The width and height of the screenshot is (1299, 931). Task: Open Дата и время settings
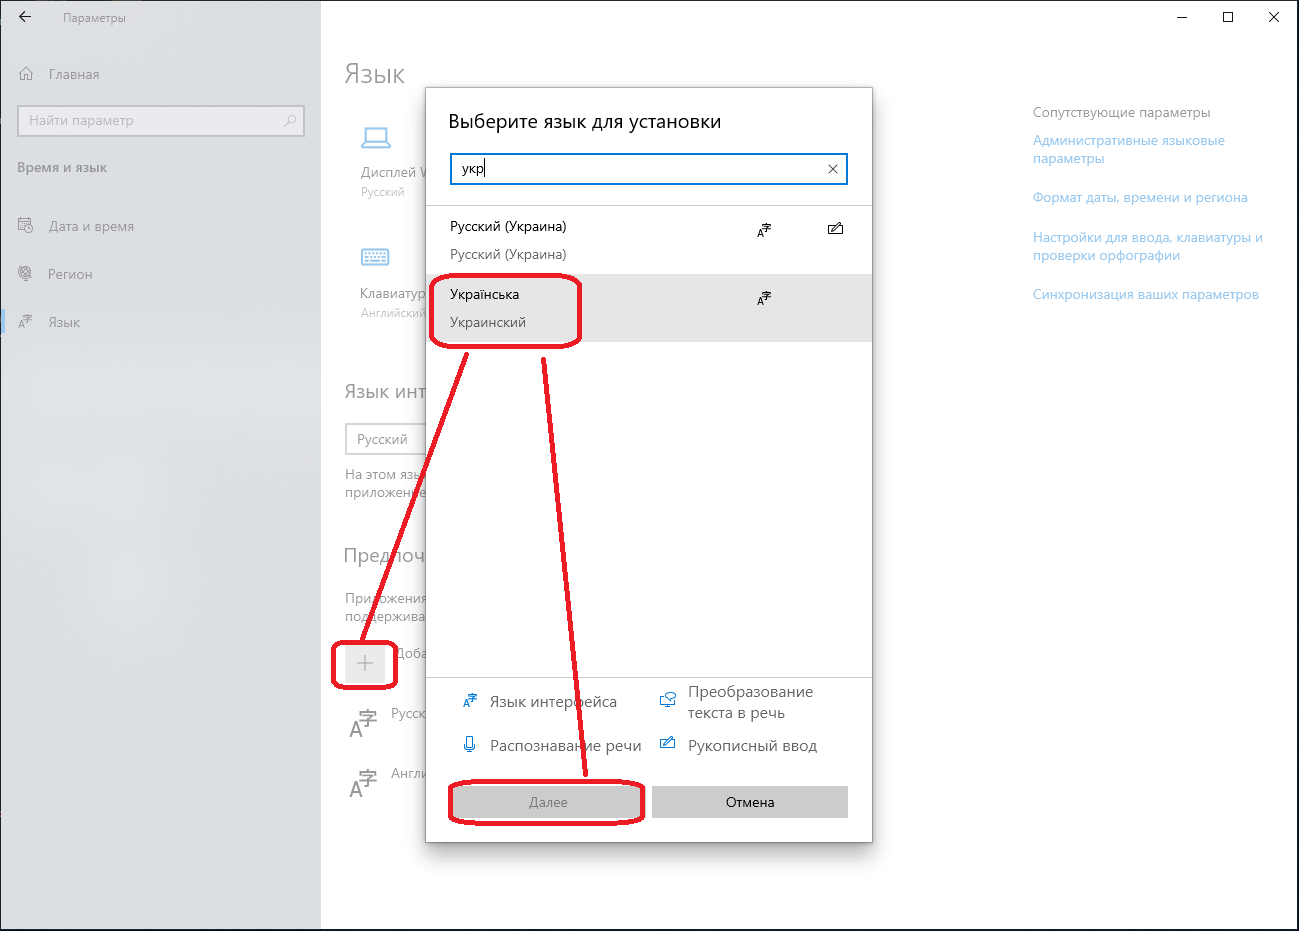click(91, 226)
